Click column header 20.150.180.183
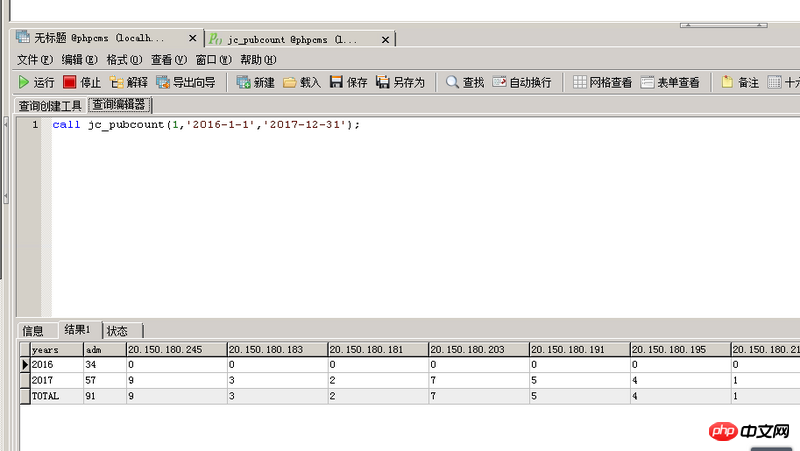The height and width of the screenshot is (451, 800). [x=277, y=349]
